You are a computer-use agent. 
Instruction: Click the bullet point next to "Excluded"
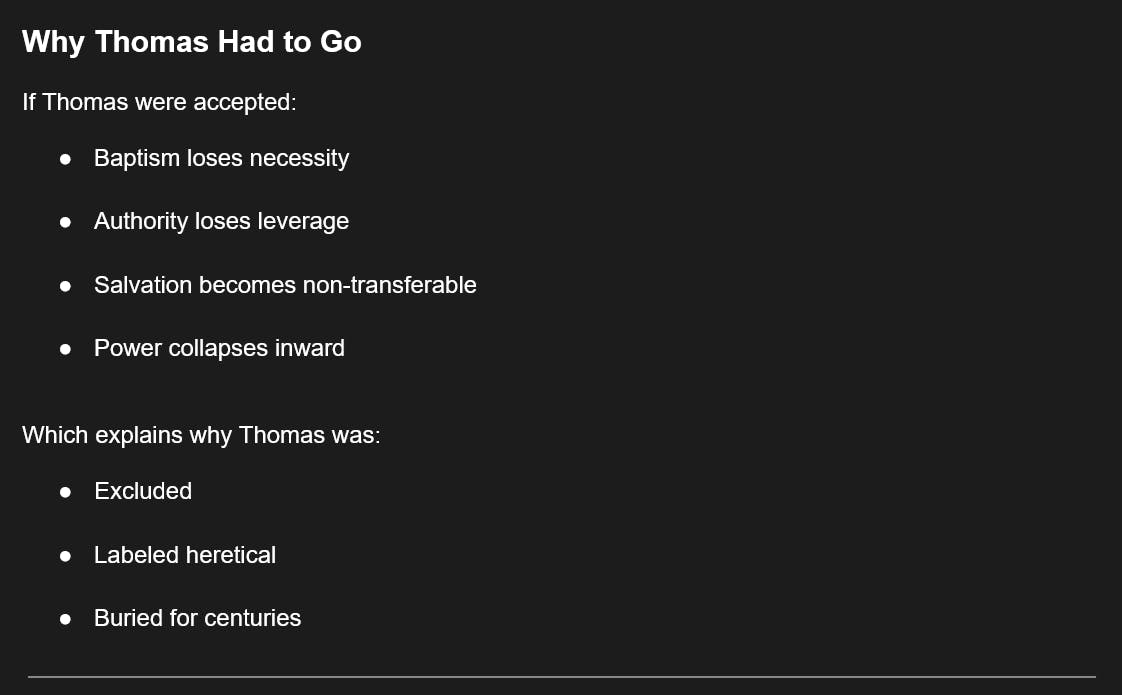65,492
